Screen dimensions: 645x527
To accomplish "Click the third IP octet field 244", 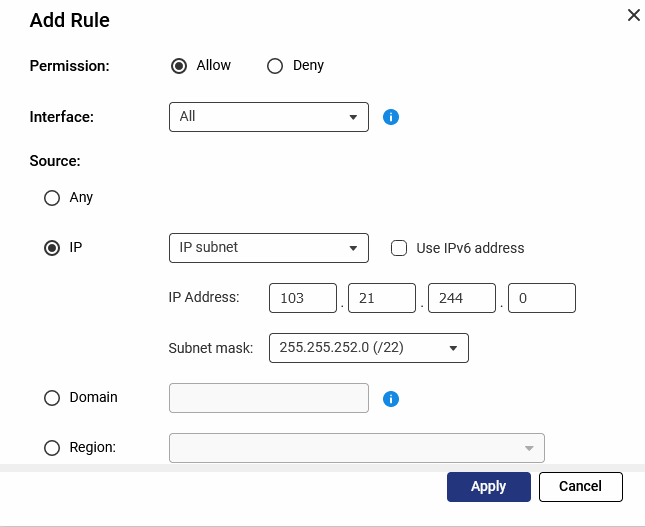I will pos(461,298).
